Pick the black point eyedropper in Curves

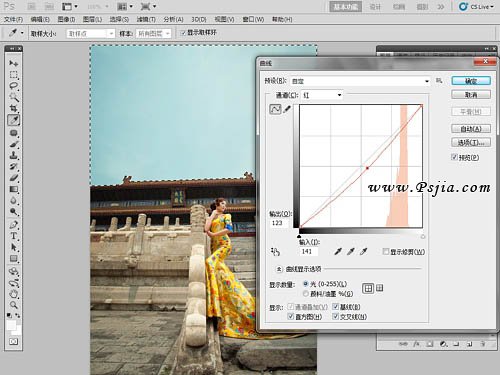pos(338,251)
